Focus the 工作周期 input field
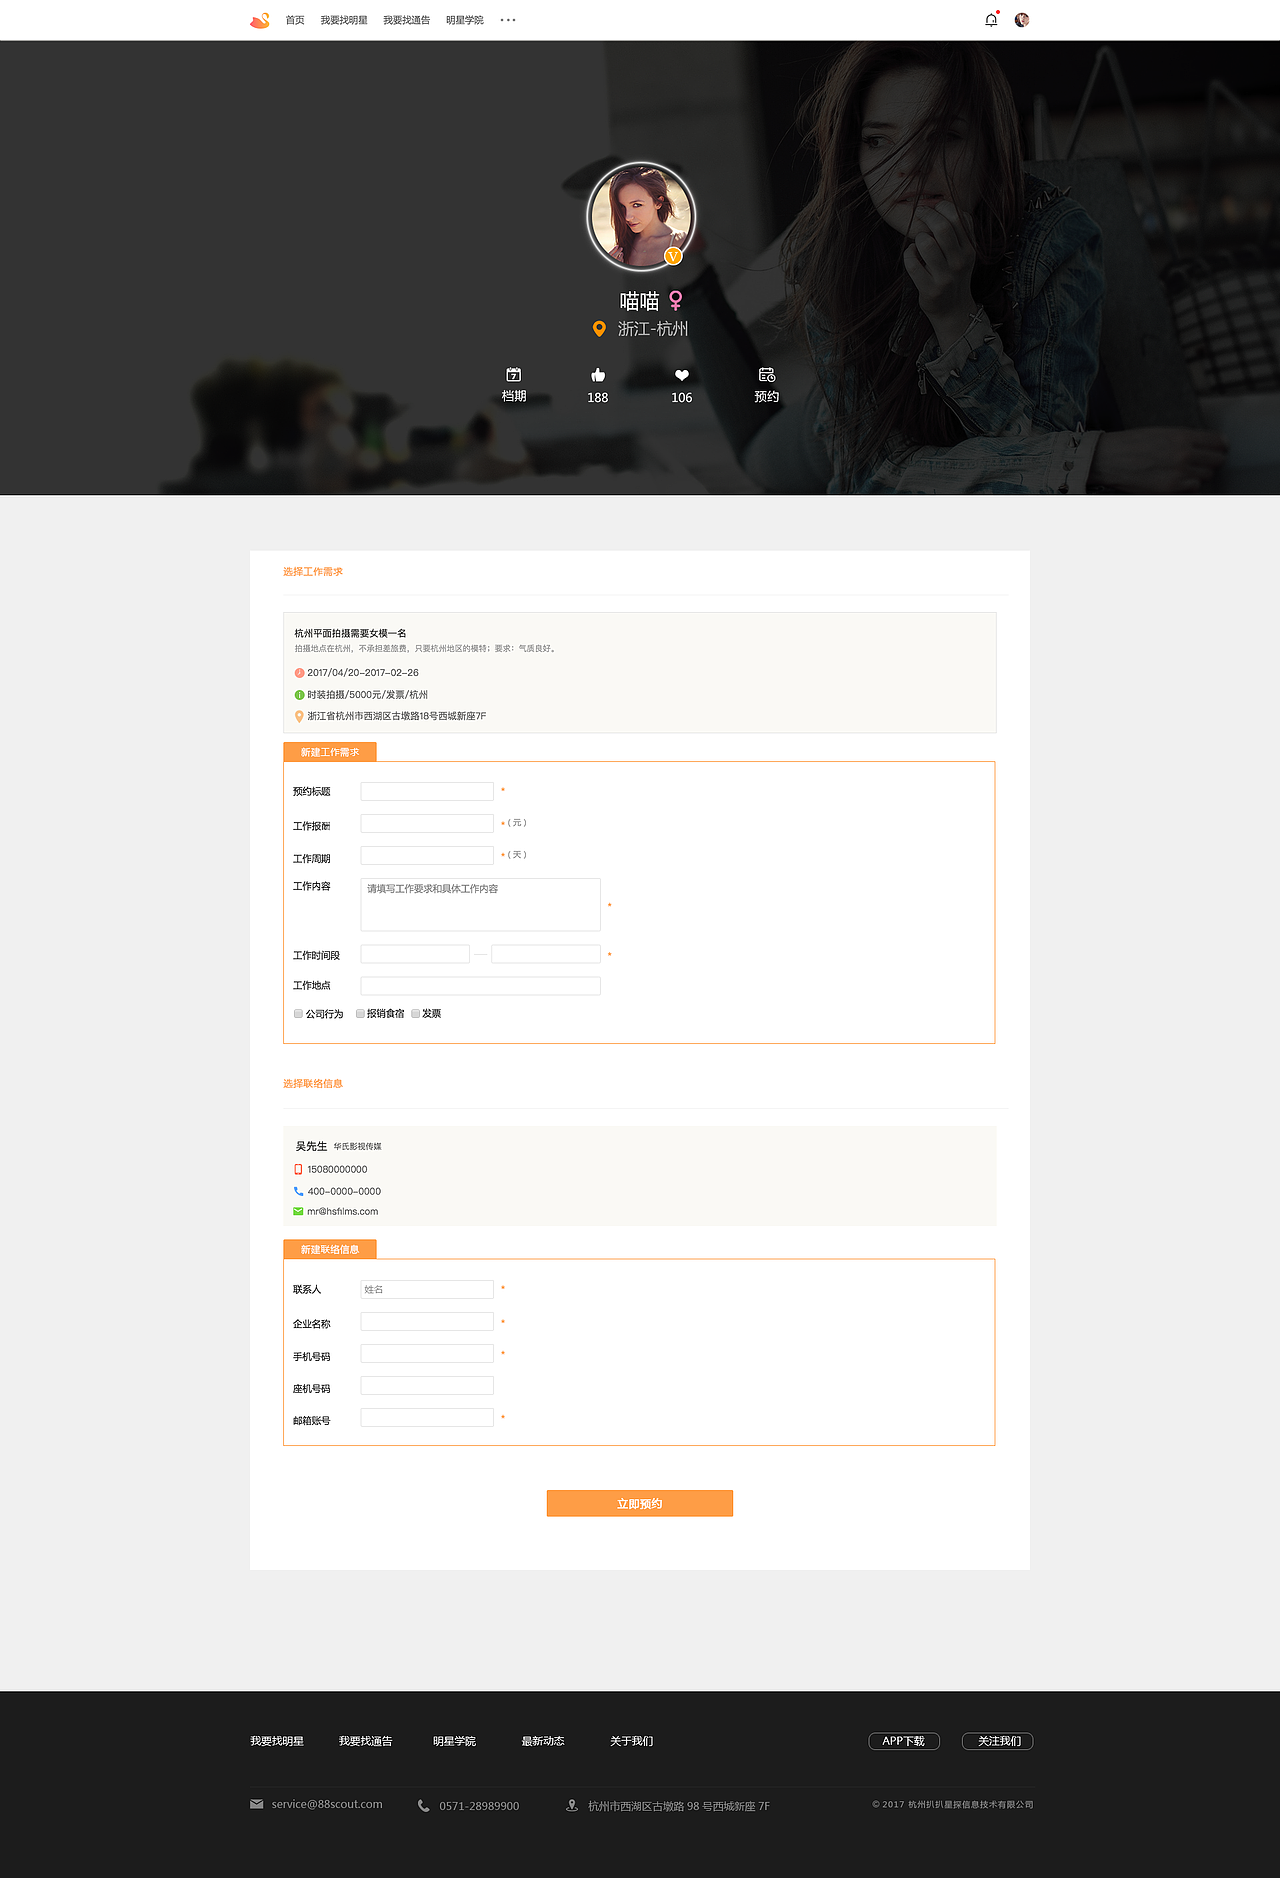1280x1878 pixels. (427, 855)
